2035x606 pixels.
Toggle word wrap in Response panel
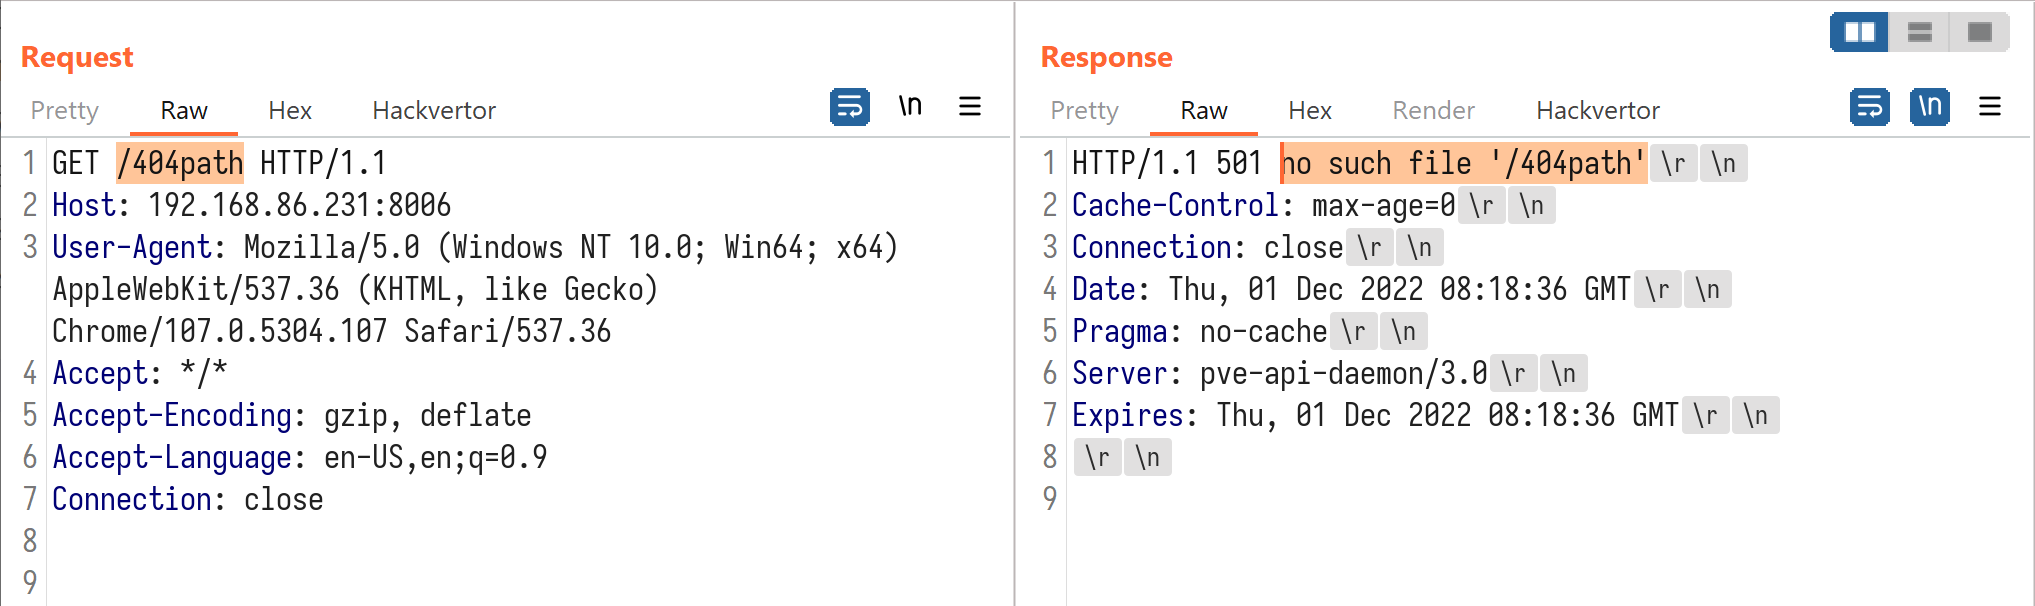(x=1869, y=107)
